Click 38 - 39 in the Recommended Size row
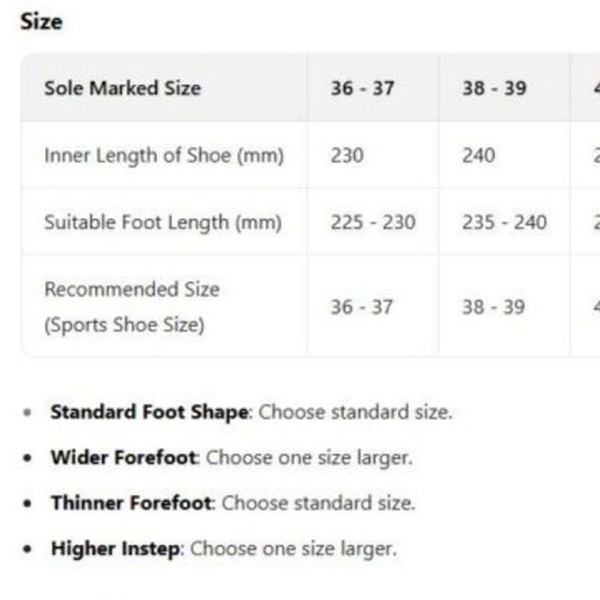 493,307
